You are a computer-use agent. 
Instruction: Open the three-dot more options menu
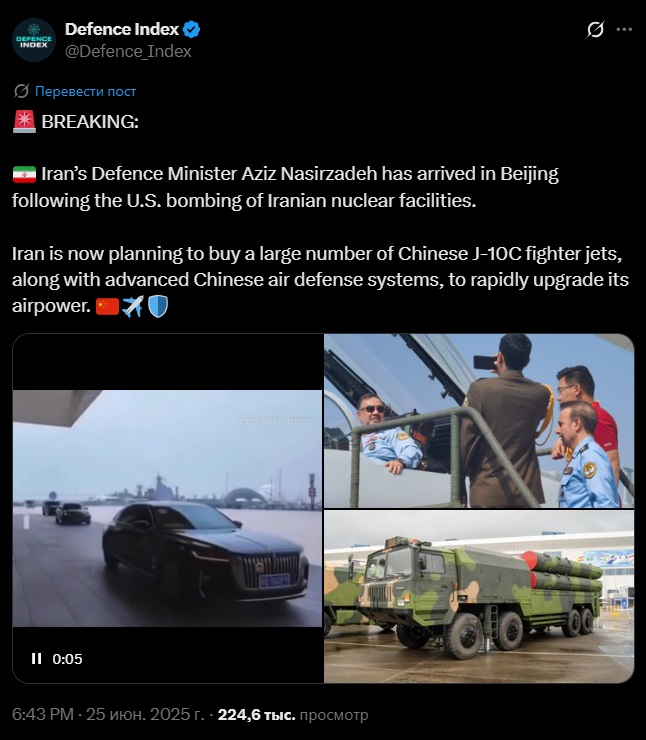624,29
